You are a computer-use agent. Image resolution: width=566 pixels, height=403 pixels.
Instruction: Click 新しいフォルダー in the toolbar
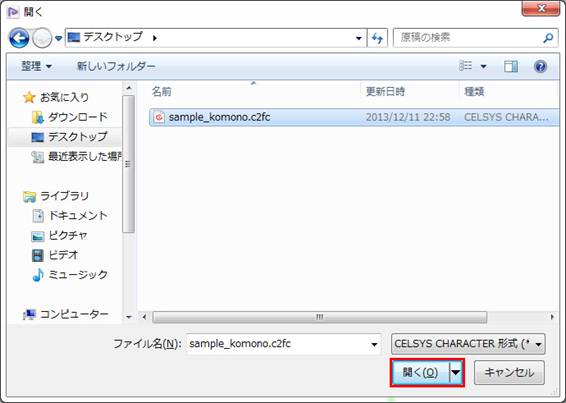[x=116, y=66]
